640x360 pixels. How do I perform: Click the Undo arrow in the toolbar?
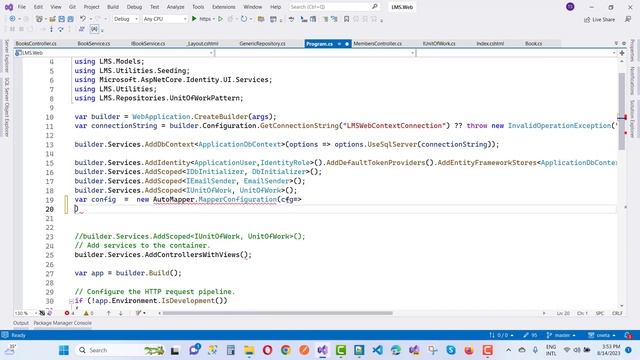coord(83,19)
